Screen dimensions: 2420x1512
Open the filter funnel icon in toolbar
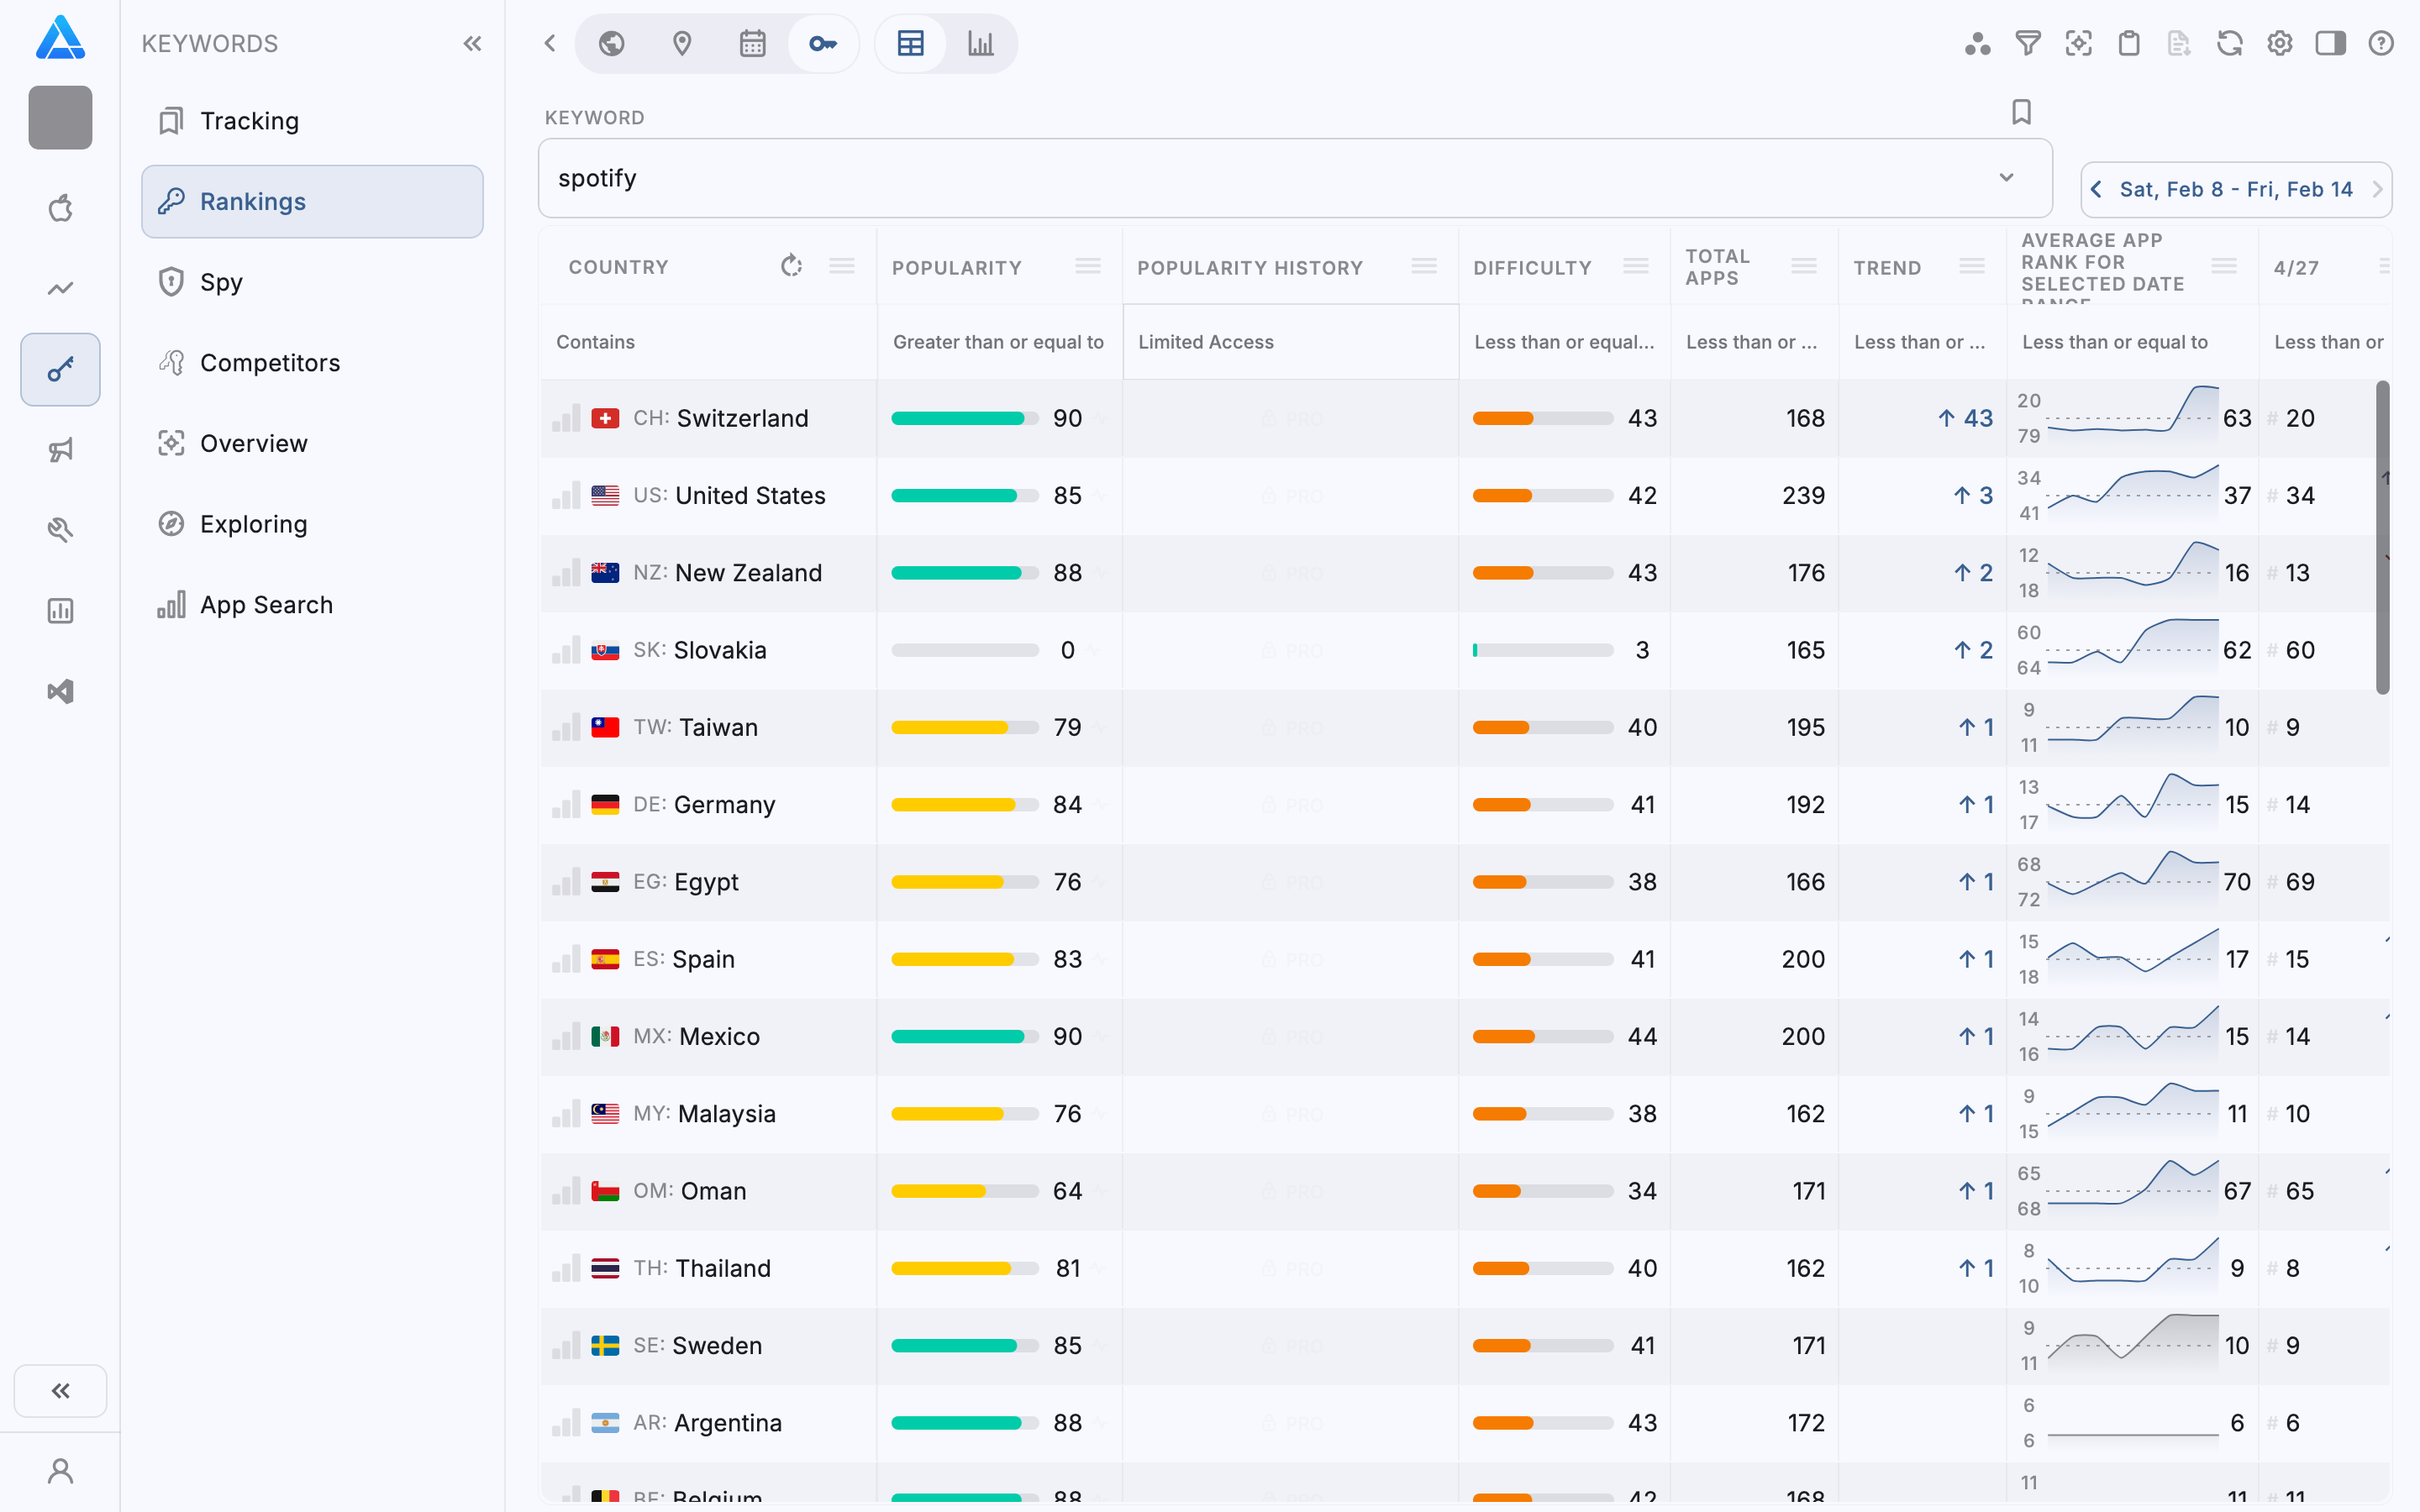pyautogui.click(x=2027, y=43)
